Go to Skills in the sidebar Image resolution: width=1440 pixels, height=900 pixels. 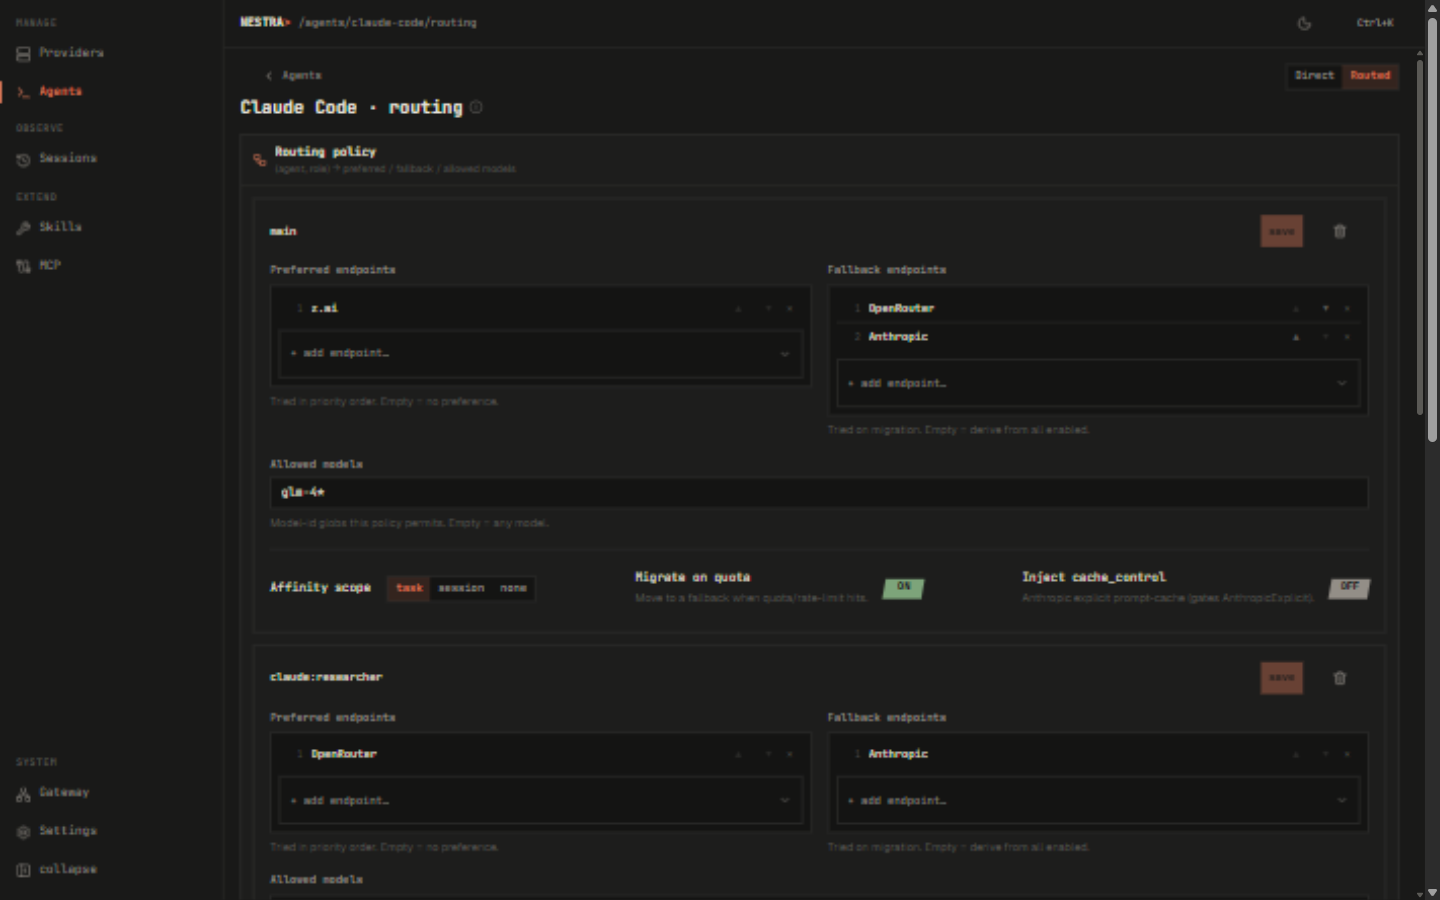(x=60, y=228)
